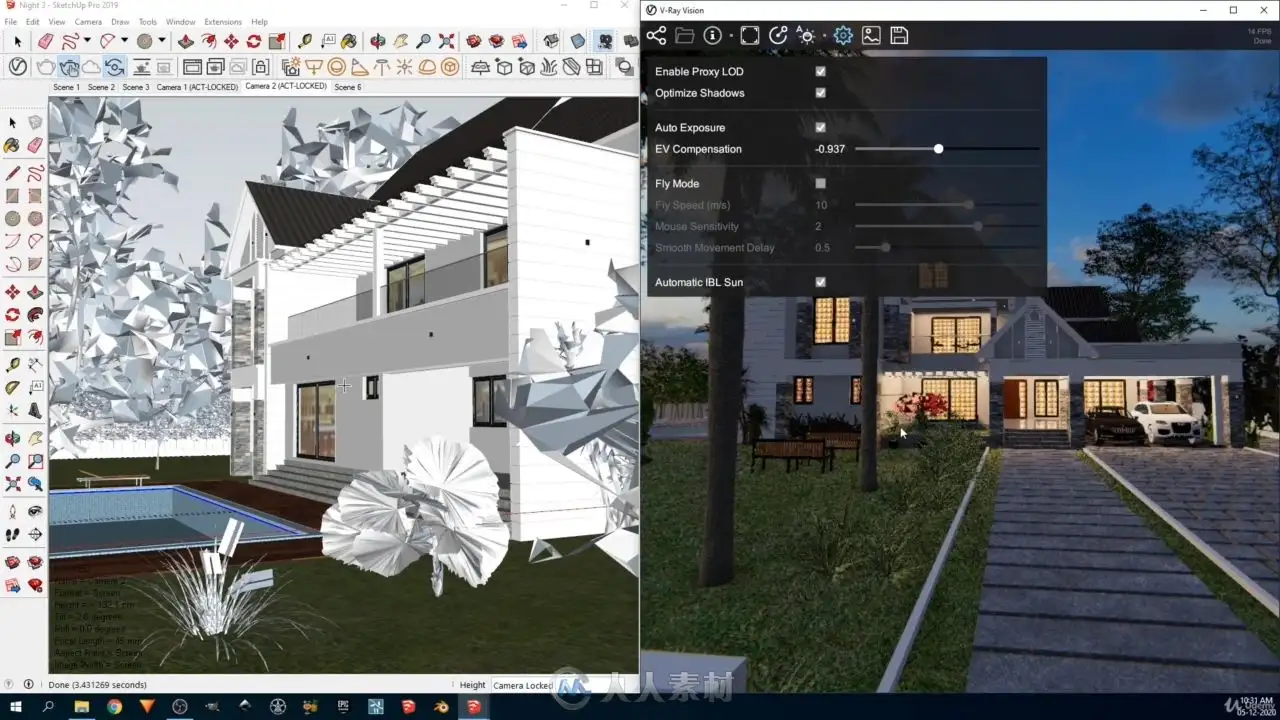Image resolution: width=1280 pixels, height=720 pixels.
Task: Click status bar text Done (3.431269 seconds)
Action: (x=98, y=685)
